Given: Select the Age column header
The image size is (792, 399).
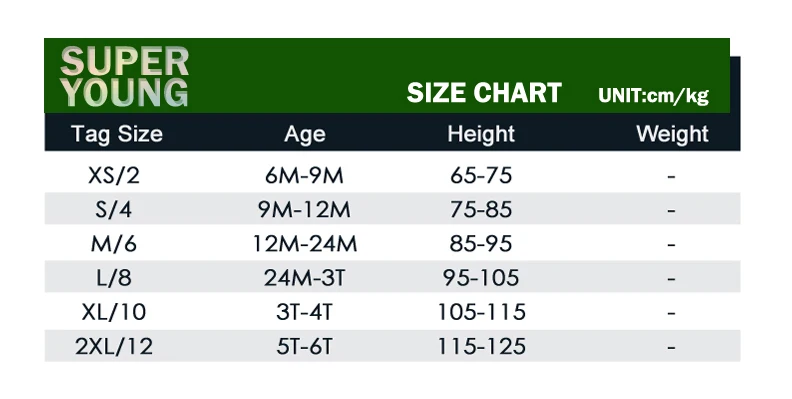Looking at the screenshot, I should click(x=305, y=135).
